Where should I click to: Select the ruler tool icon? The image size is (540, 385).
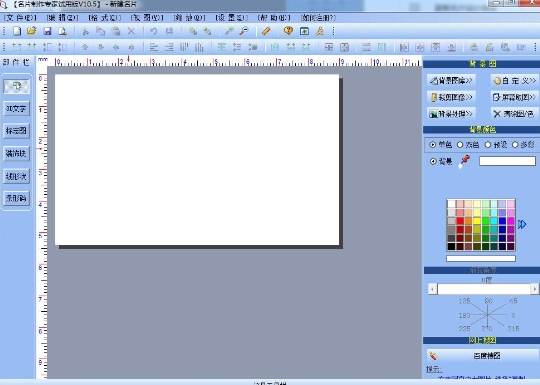click(x=266, y=31)
